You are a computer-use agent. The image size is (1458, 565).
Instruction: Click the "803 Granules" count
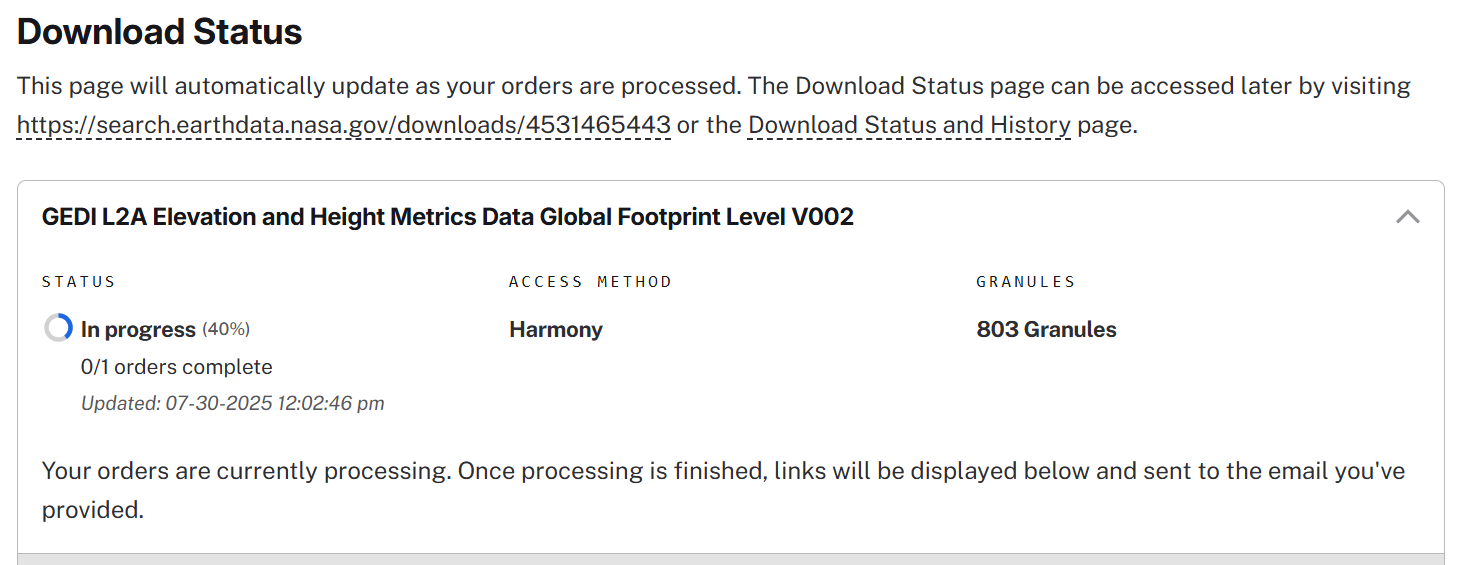(x=1046, y=329)
